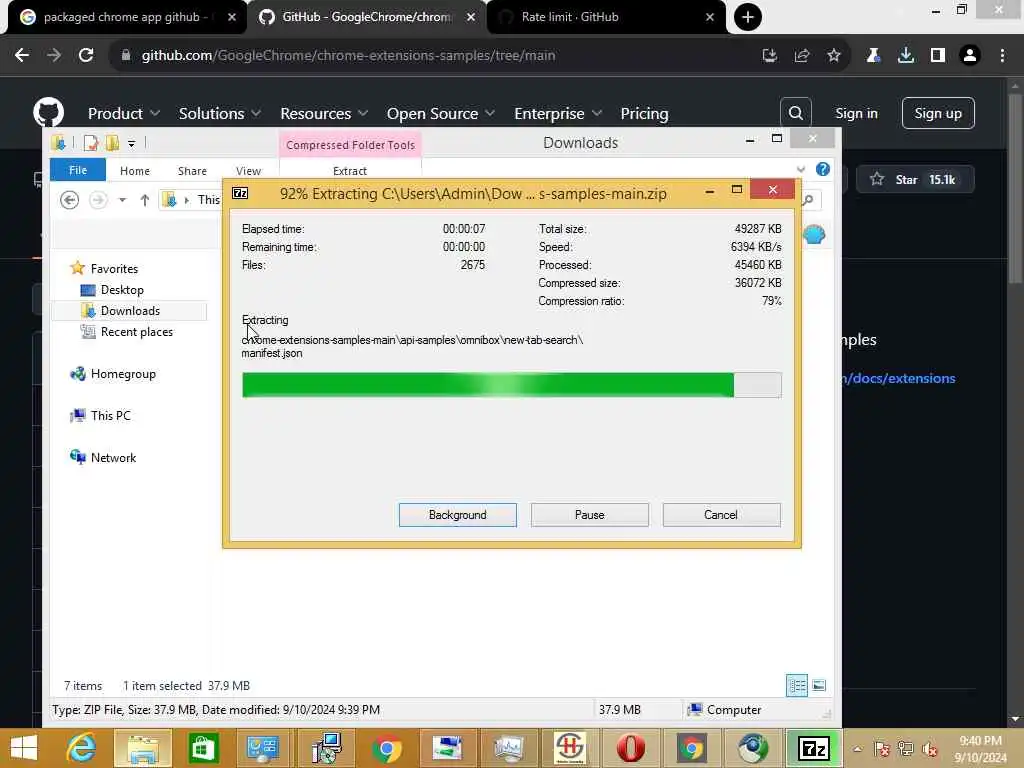Go up one folder level in Explorer
The width and height of the screenshot is (1024, 768).
tap(144, 200)
